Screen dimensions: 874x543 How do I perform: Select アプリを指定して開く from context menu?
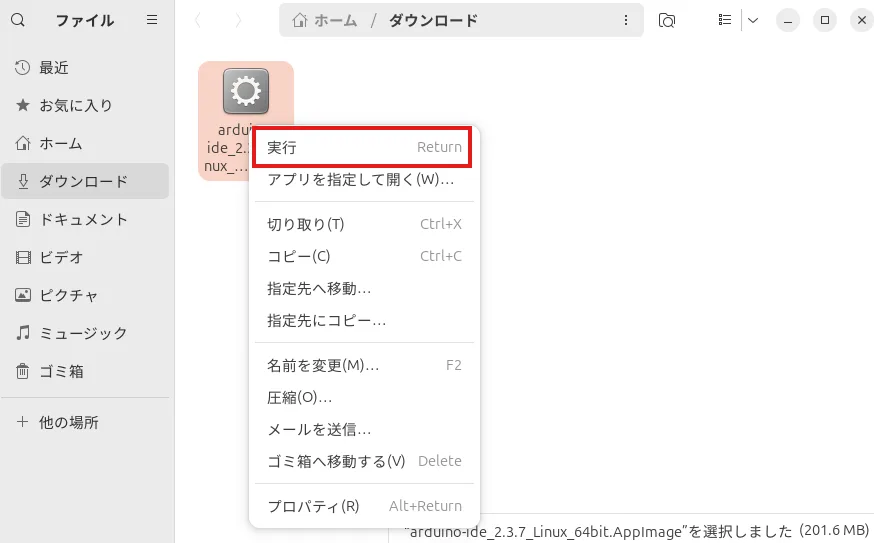pyautogui.click(x=360, y=179)
